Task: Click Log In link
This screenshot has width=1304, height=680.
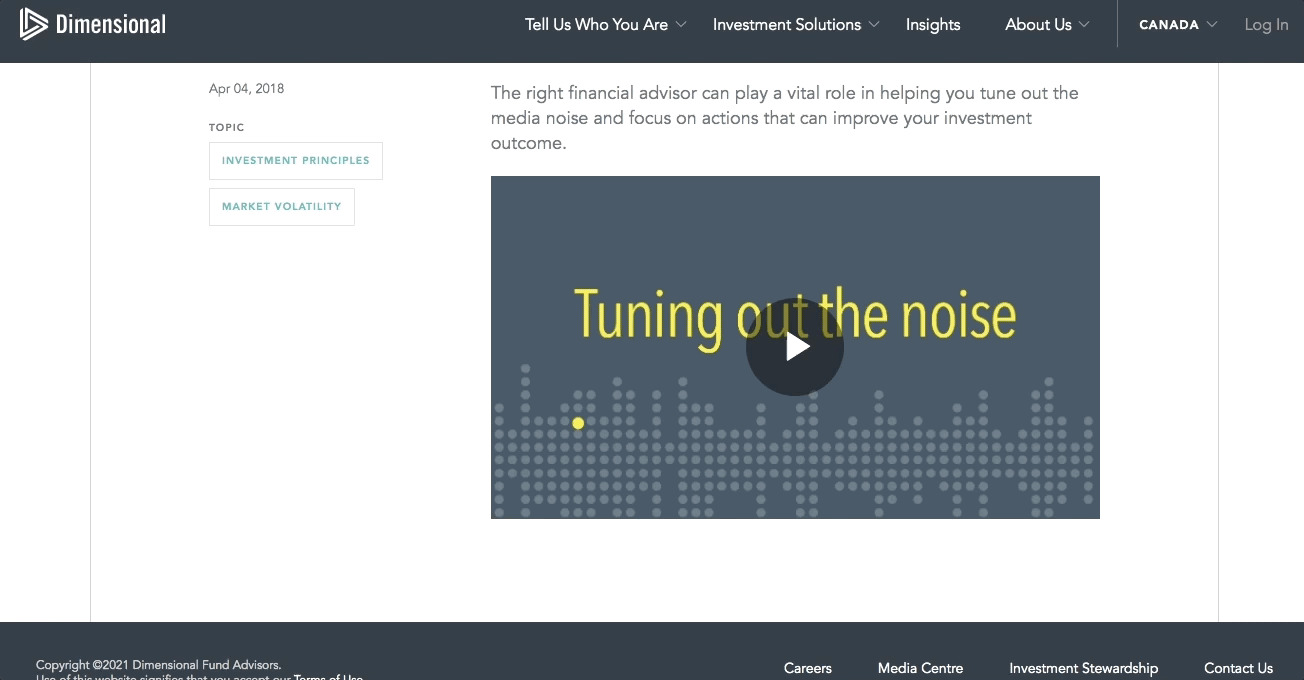Action: [1266, 24]
